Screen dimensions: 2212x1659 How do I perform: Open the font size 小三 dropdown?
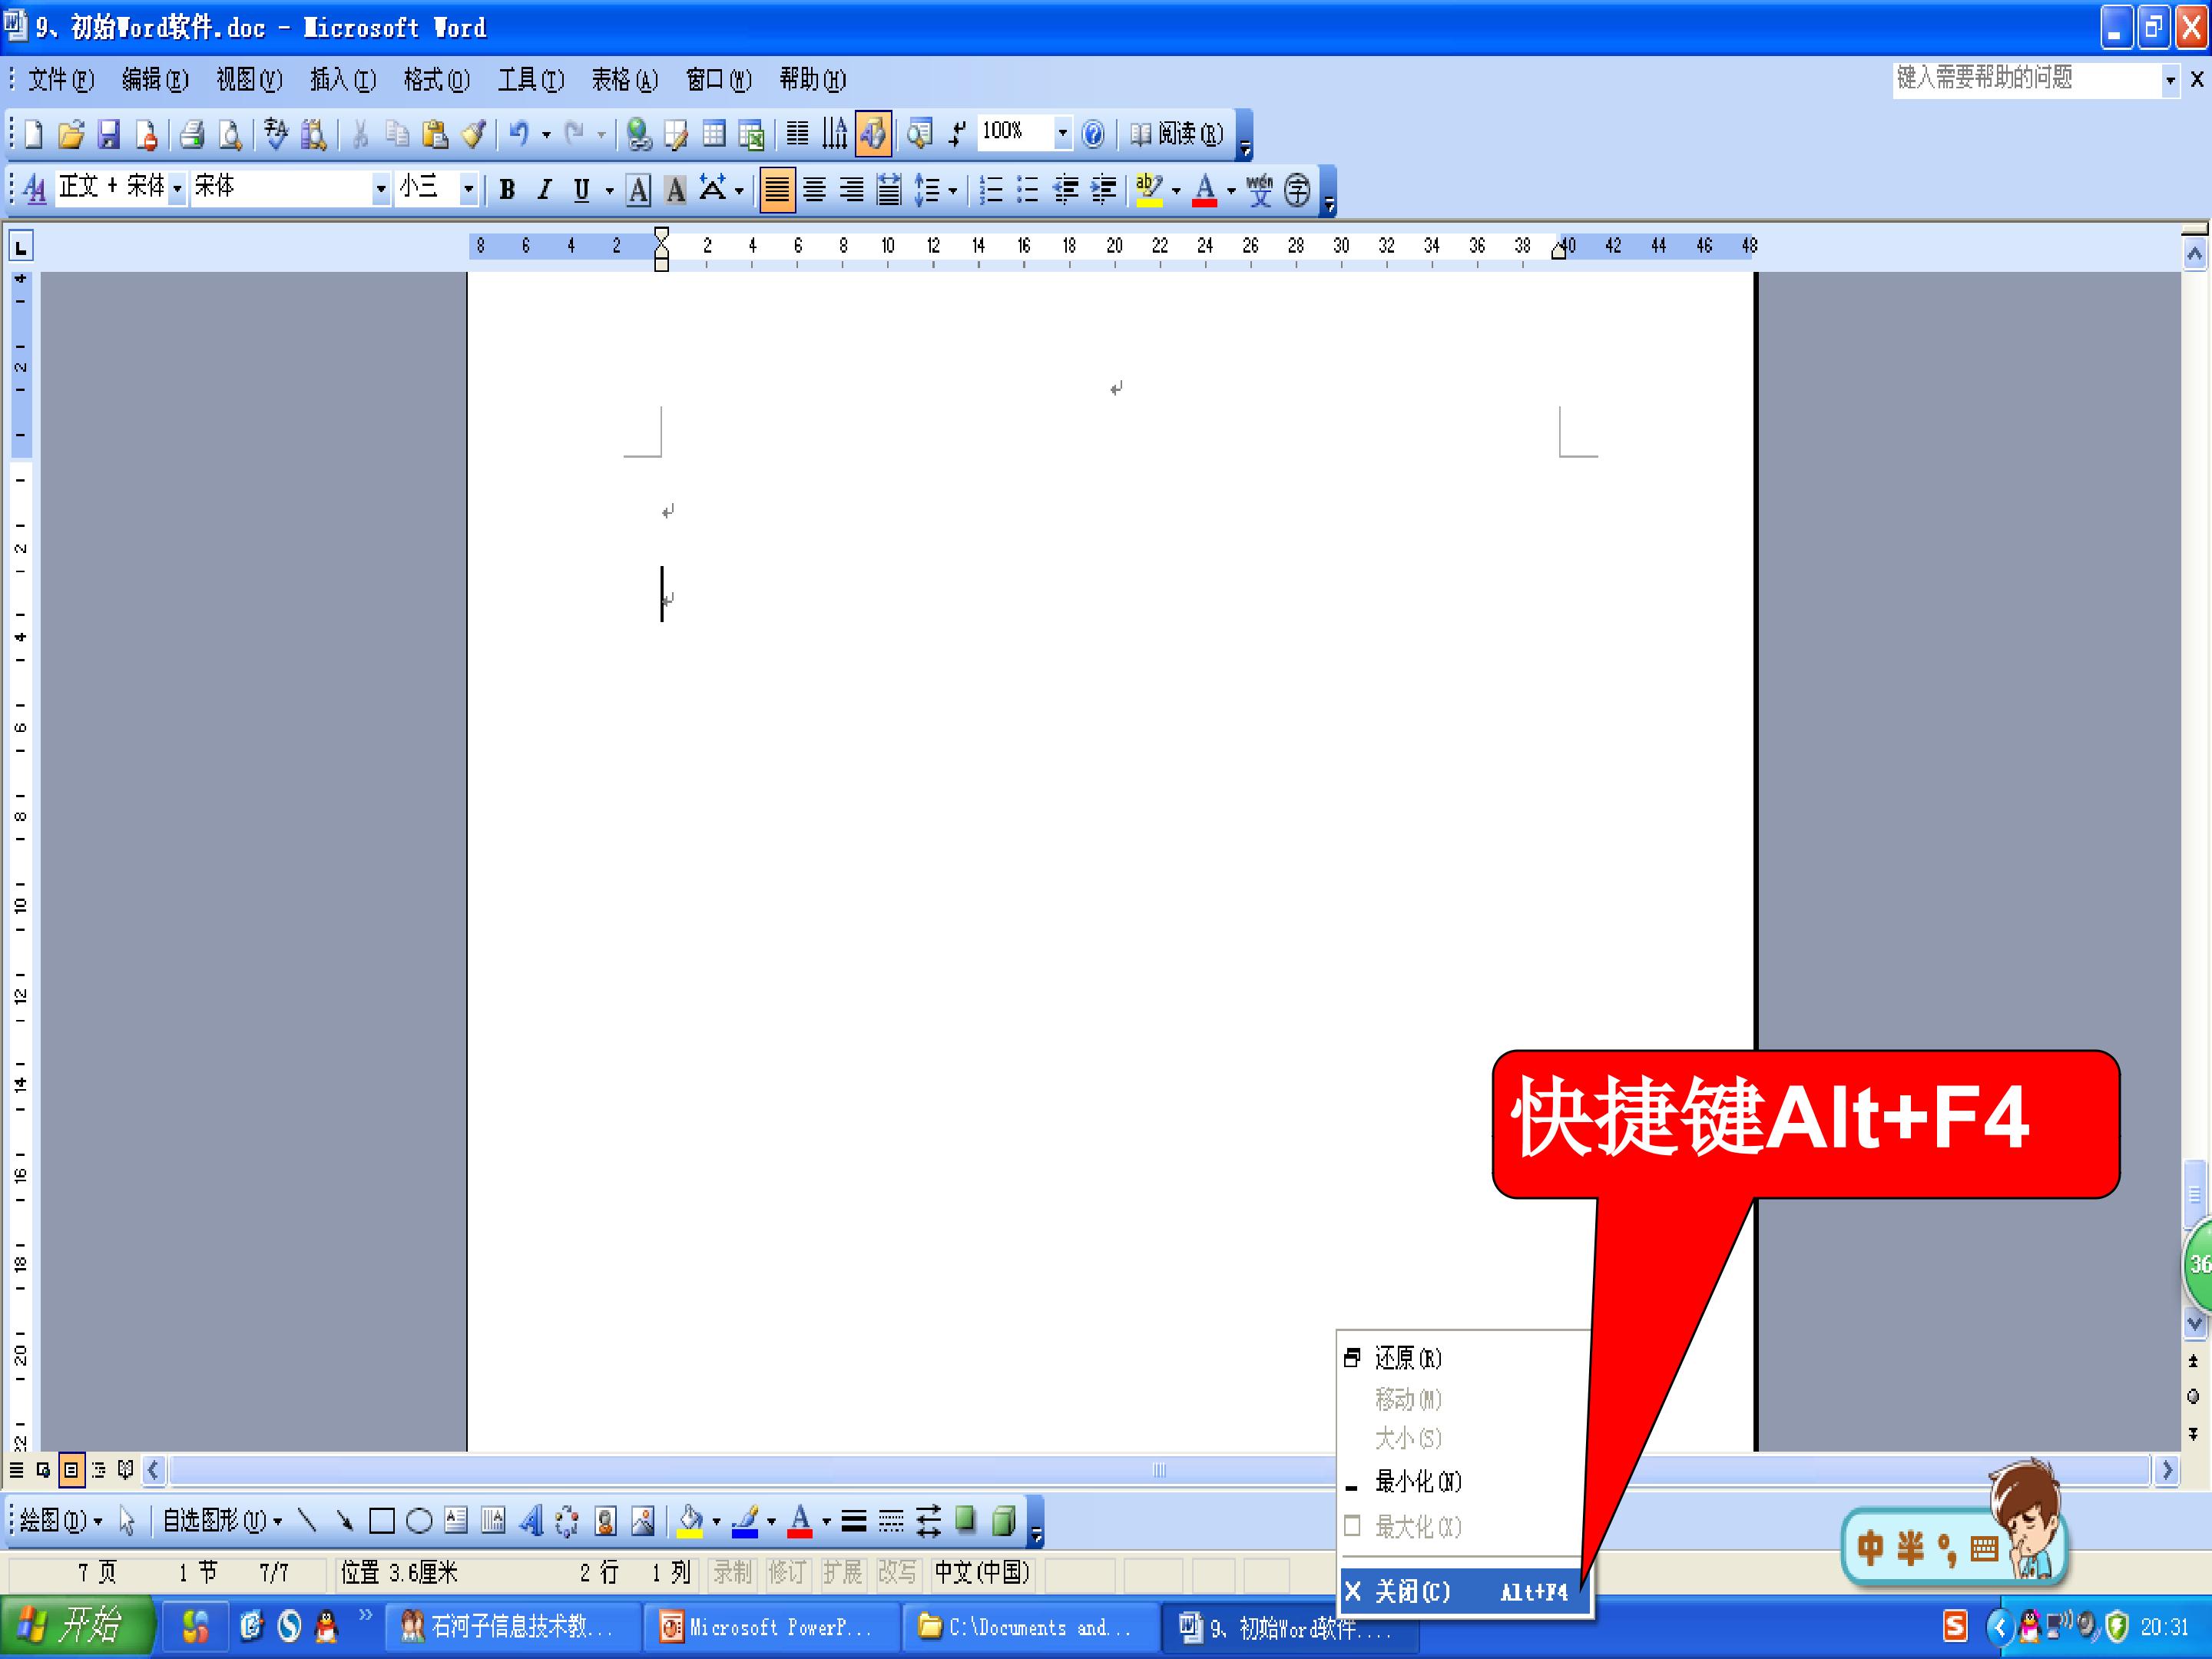pyautogui.click(x=467, y=188)
